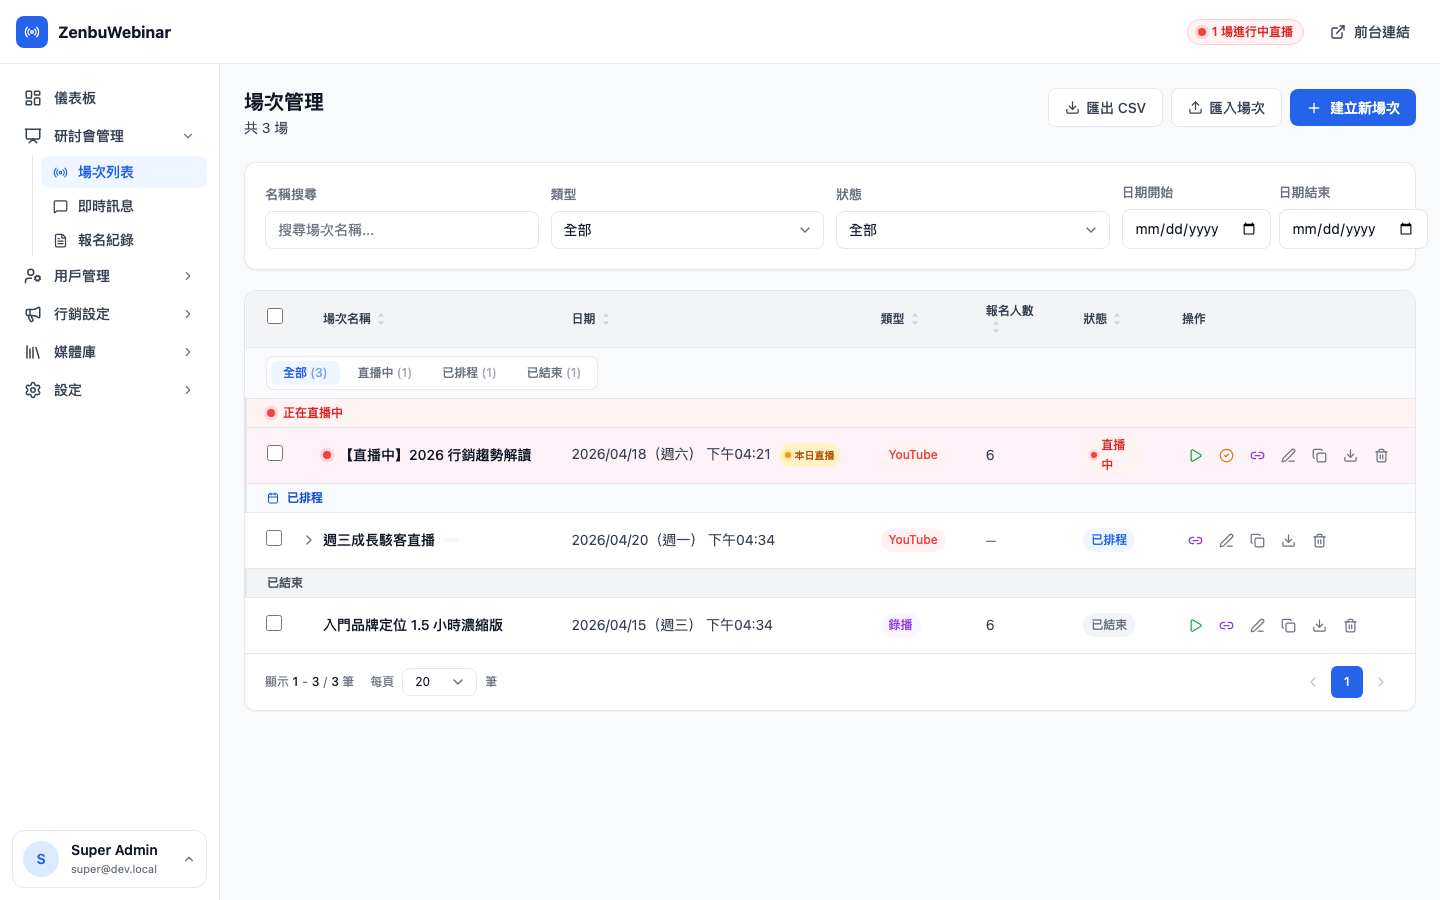This screenshot has height=900, width=1440.
Task: Edit the 入門品牌定位 session with pencil icon
Action: pos(1258,625)
